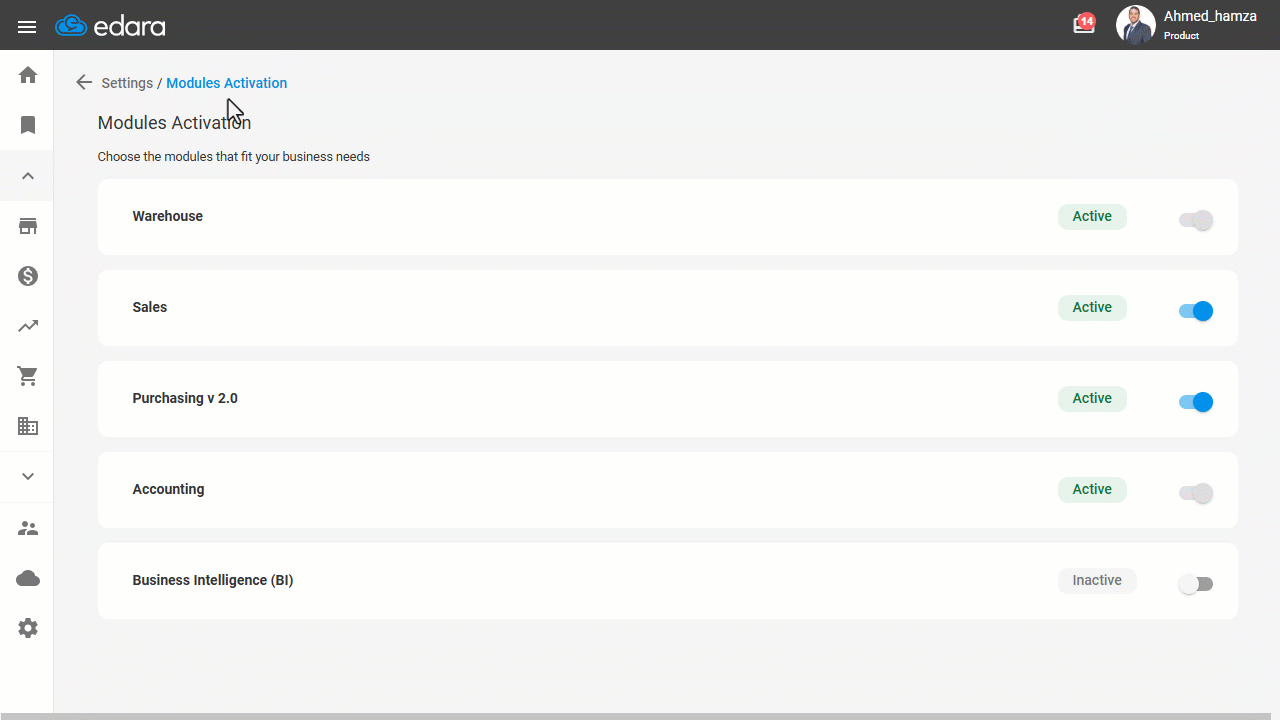Image resolution: width=1280 pixels, height=720 pixels.
Task: Click the Sales module name
Action: (150, 307)
